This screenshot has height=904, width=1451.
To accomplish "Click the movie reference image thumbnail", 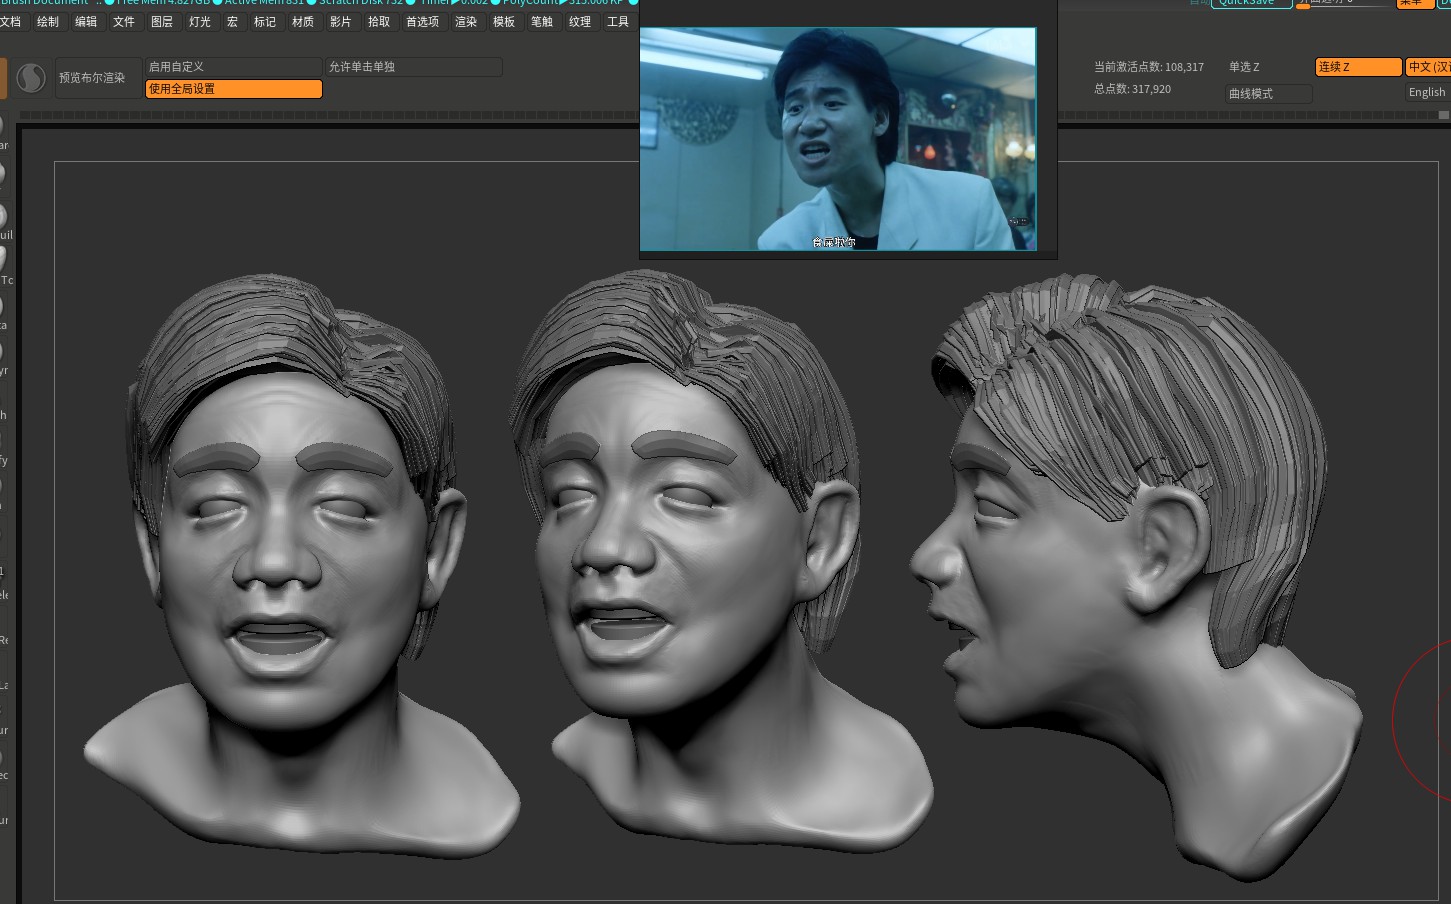I will (838, 139).
